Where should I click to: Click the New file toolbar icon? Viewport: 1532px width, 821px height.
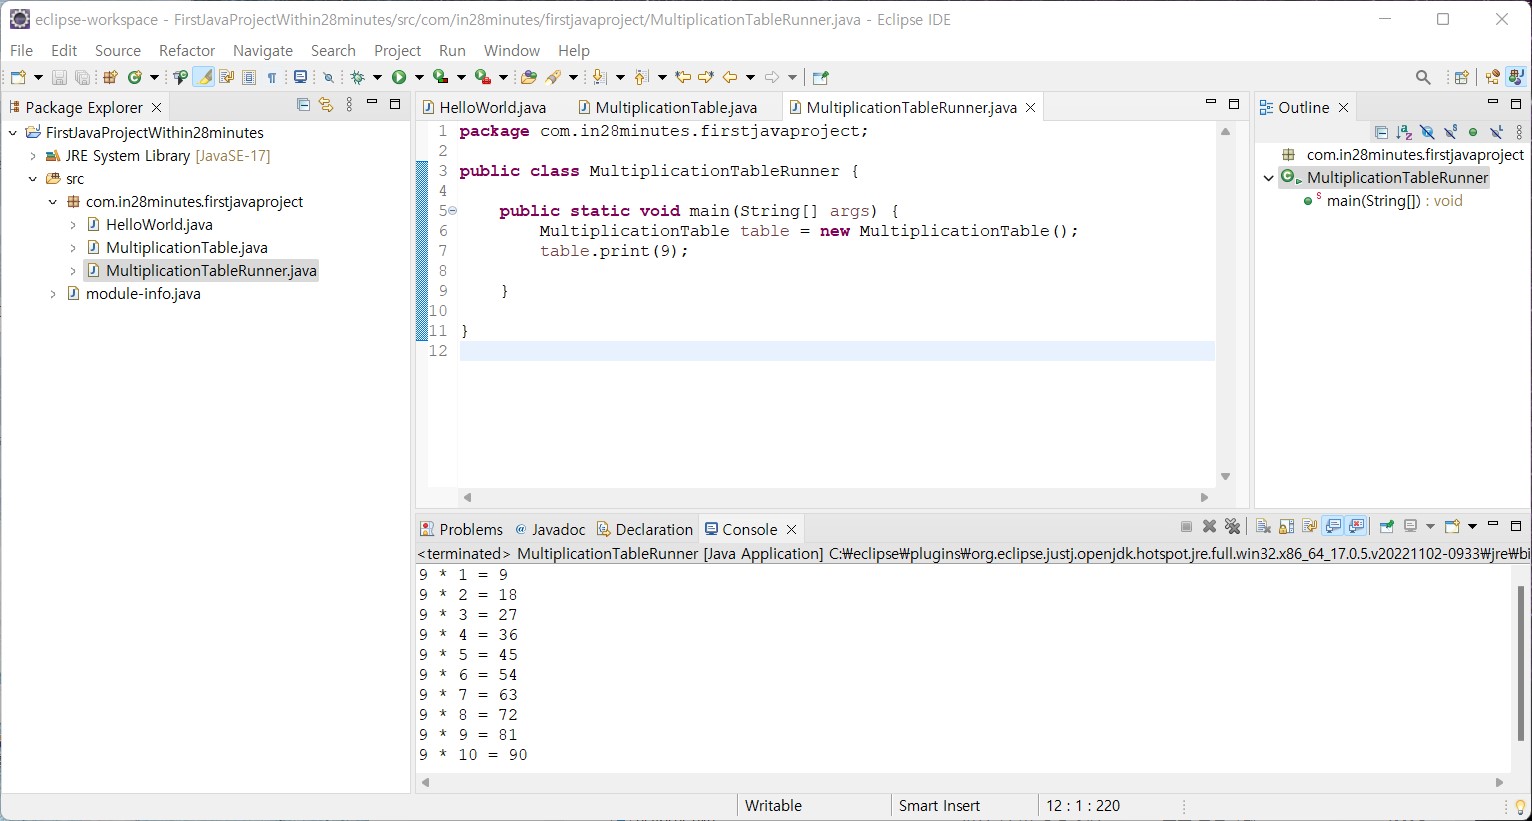click(x=18, y=77)
